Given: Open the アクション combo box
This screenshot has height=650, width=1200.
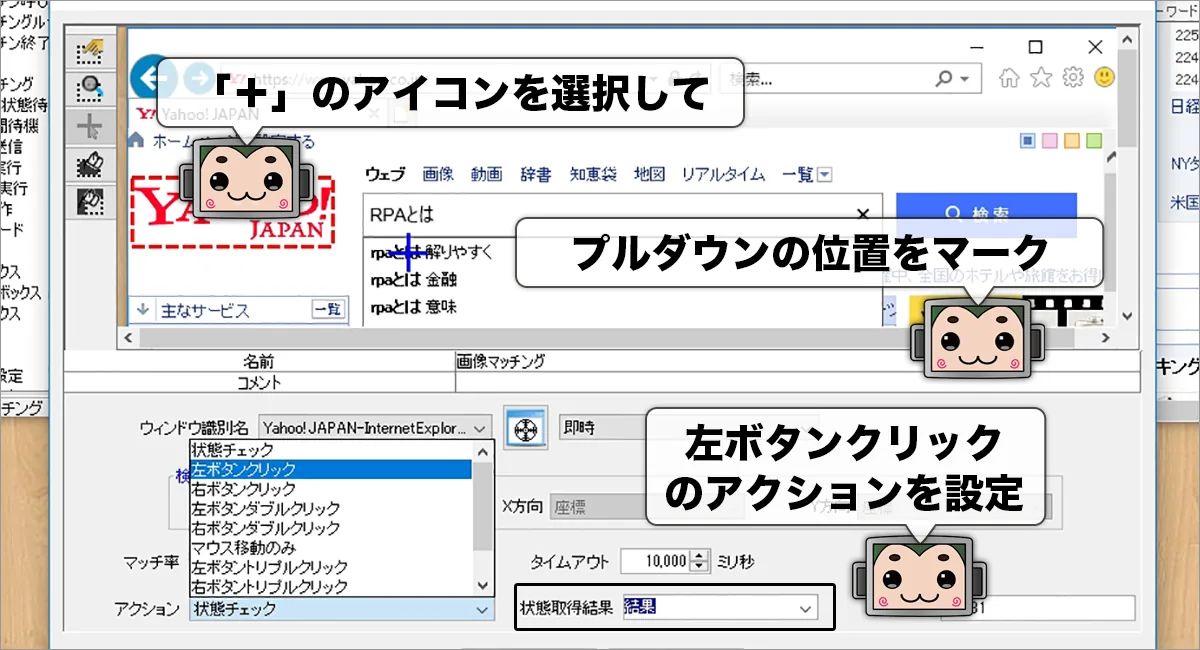Looking at the screenshot, I should tap(341, 608).
